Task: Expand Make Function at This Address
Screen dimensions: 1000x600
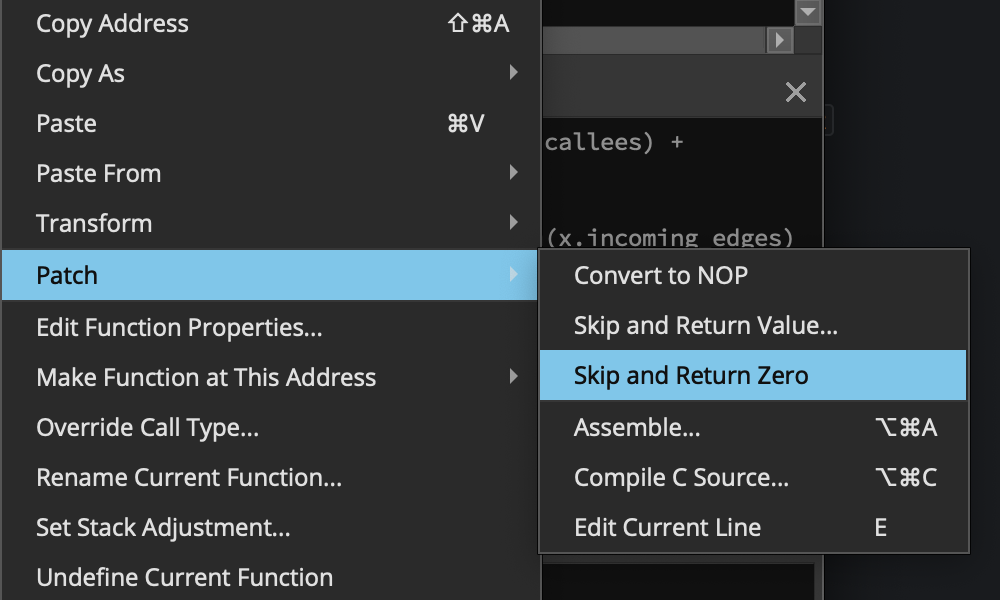Action: 206,377
